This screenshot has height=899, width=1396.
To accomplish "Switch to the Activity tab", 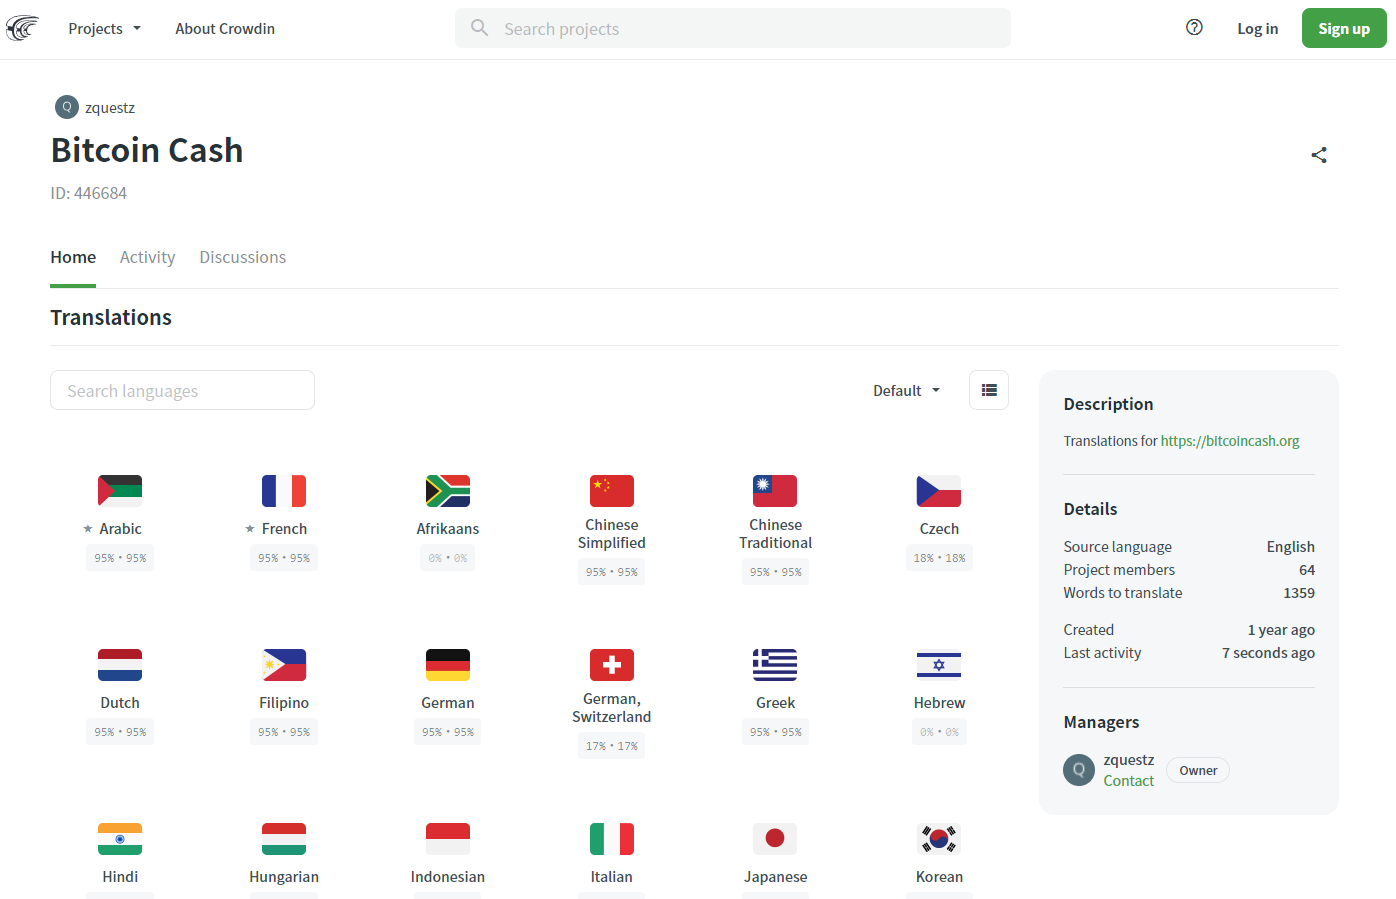I will pos(147,257).
